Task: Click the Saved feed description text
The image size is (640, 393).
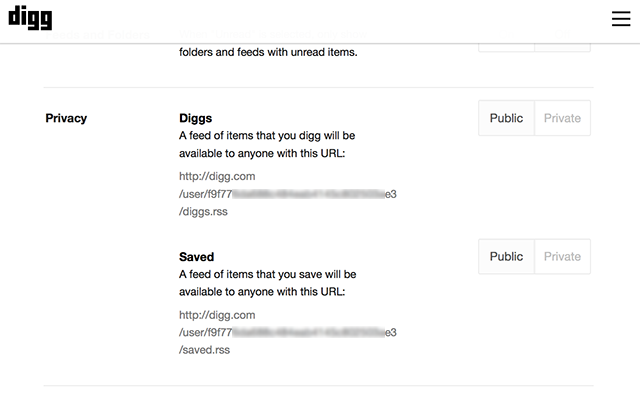Action: tap(267, 283)
